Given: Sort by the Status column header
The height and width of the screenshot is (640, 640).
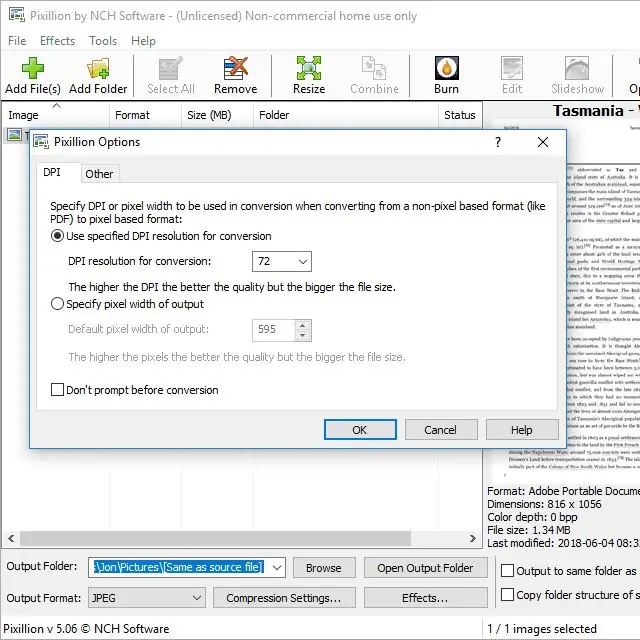Looking at the screenshot, I should (460, 115).
